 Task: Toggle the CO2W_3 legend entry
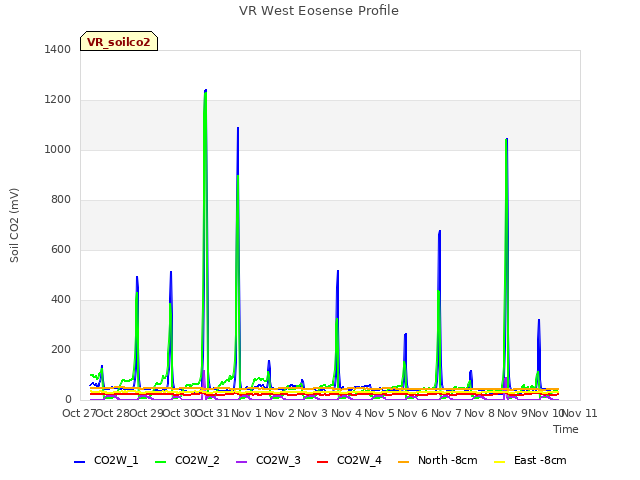268,460
